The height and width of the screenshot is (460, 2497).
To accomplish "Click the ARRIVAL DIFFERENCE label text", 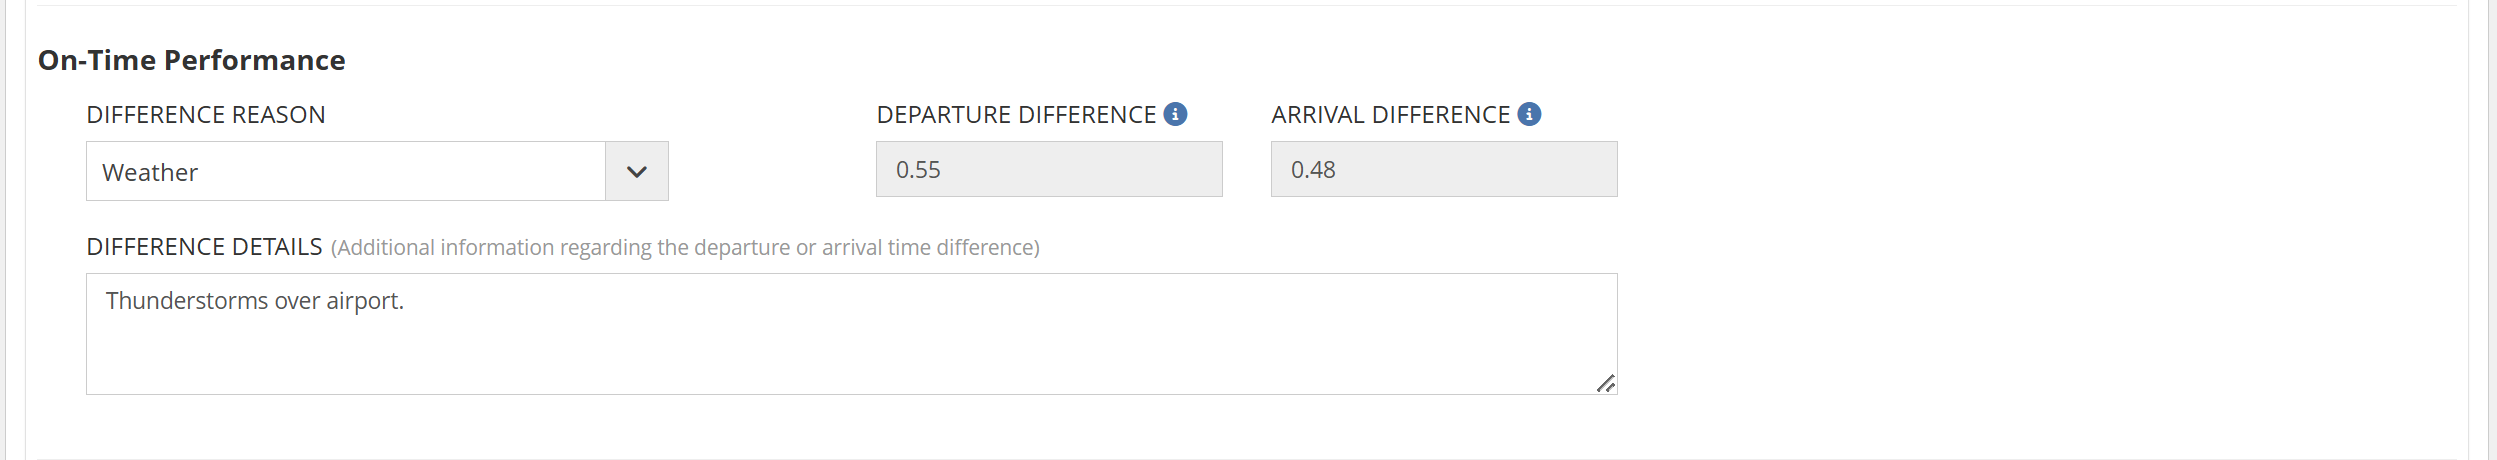I will (x=1390, y=115).
